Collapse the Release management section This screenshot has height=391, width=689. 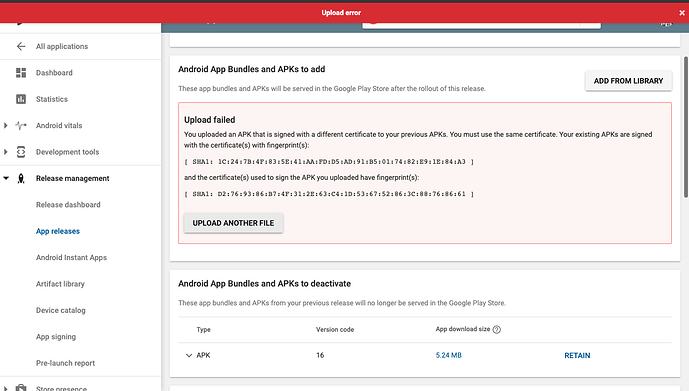[6, 178]
